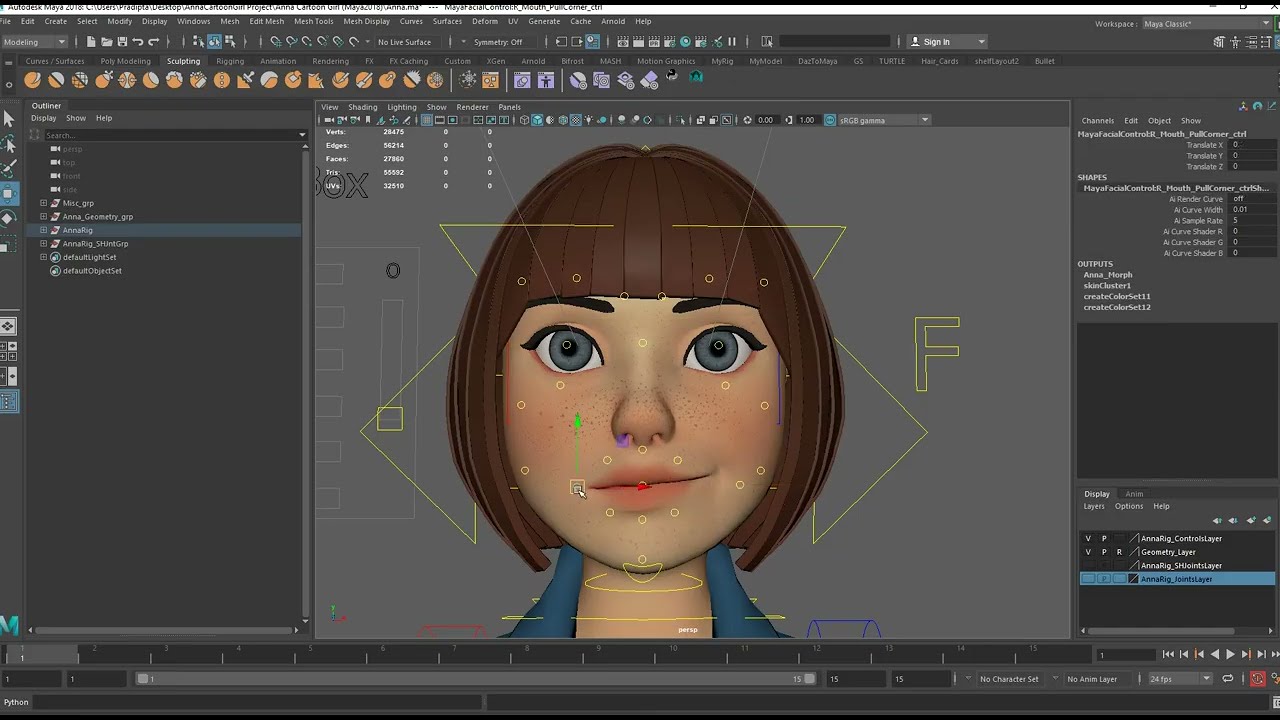Click the Open Scene folder icon
Viewport: 1280px width, 720px height.
coord(106,42)
